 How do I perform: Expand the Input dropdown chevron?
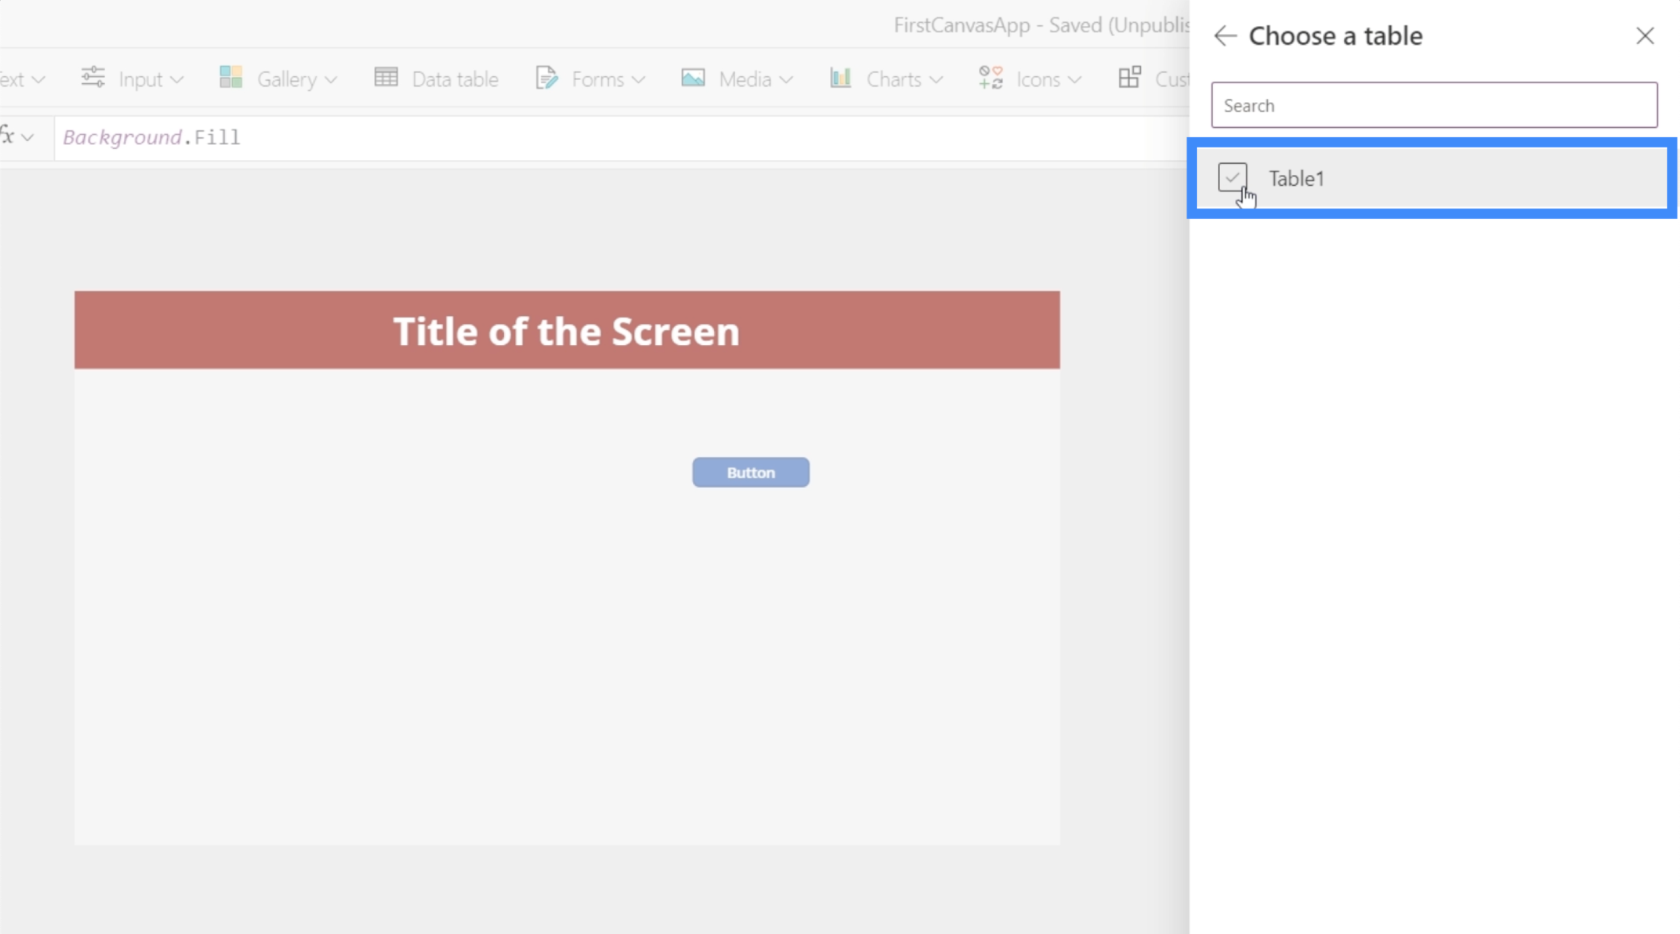pos(177,80)
